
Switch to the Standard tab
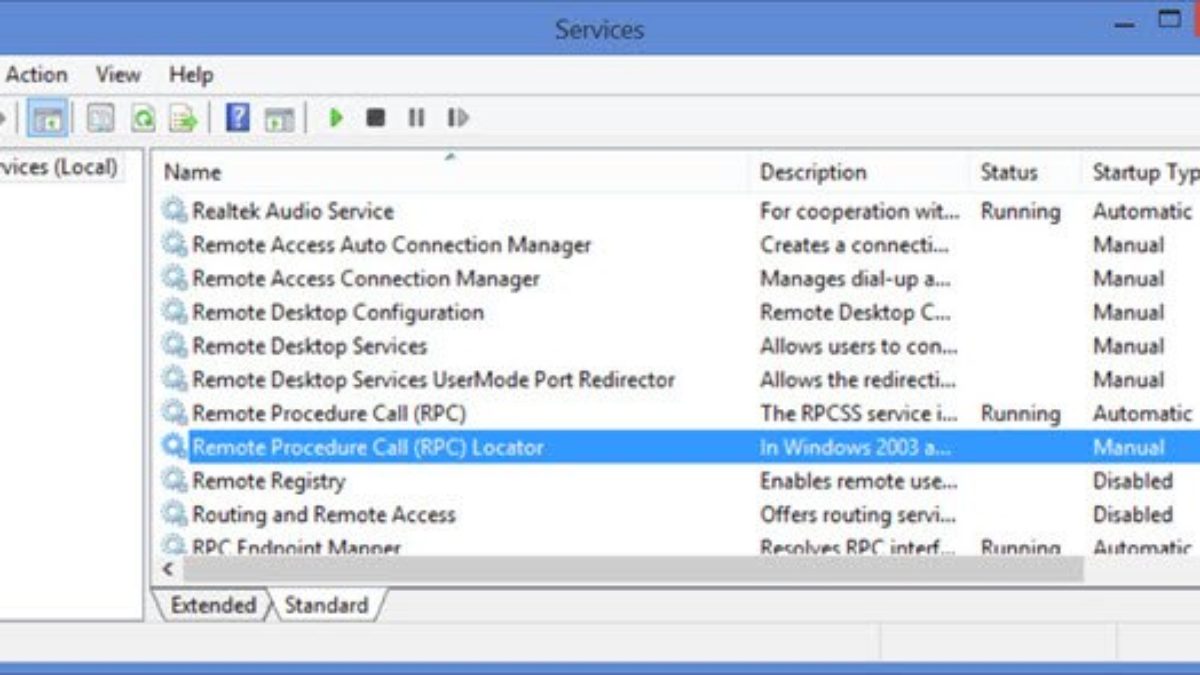[x=326, y=605]
